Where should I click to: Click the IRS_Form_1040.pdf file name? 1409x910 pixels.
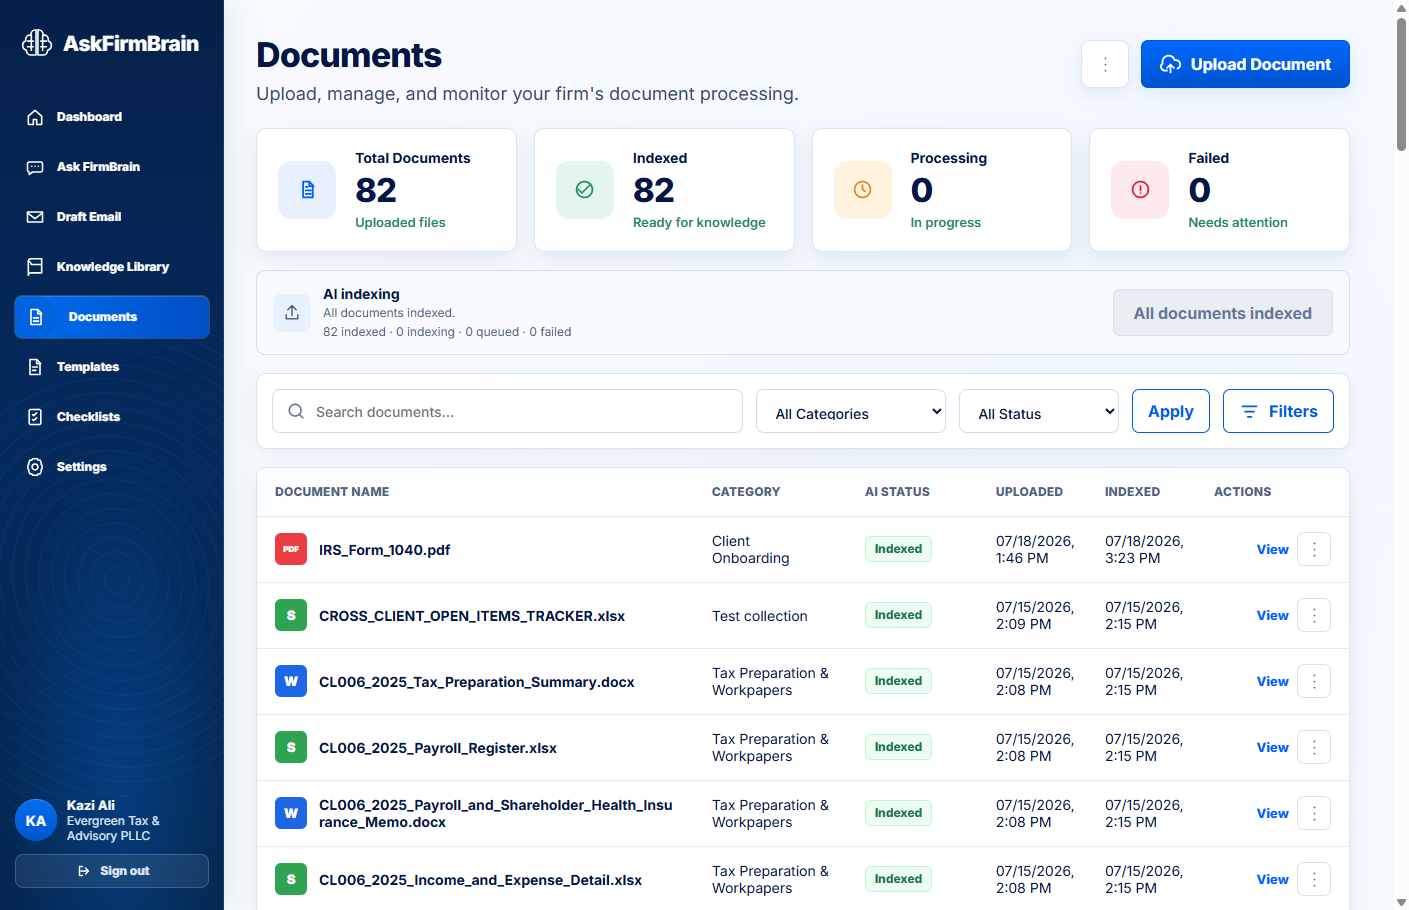click(385, 550)
